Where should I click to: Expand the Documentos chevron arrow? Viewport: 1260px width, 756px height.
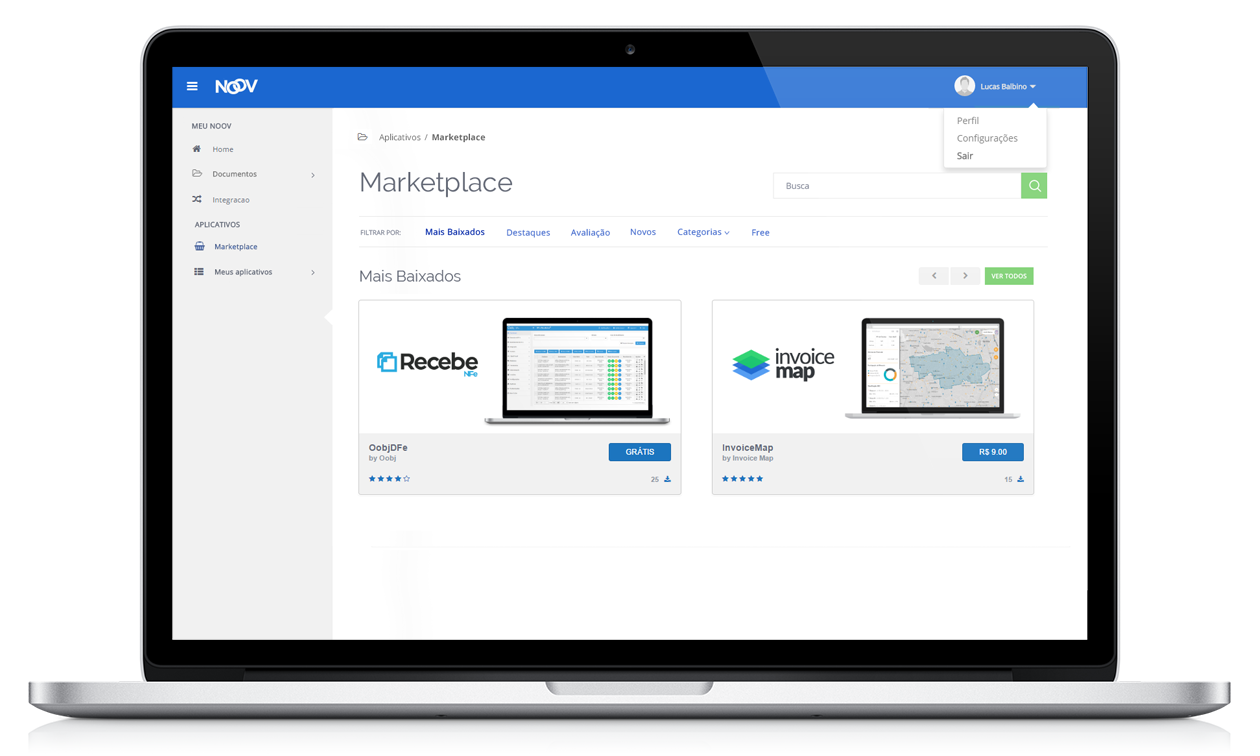point(313,175)
